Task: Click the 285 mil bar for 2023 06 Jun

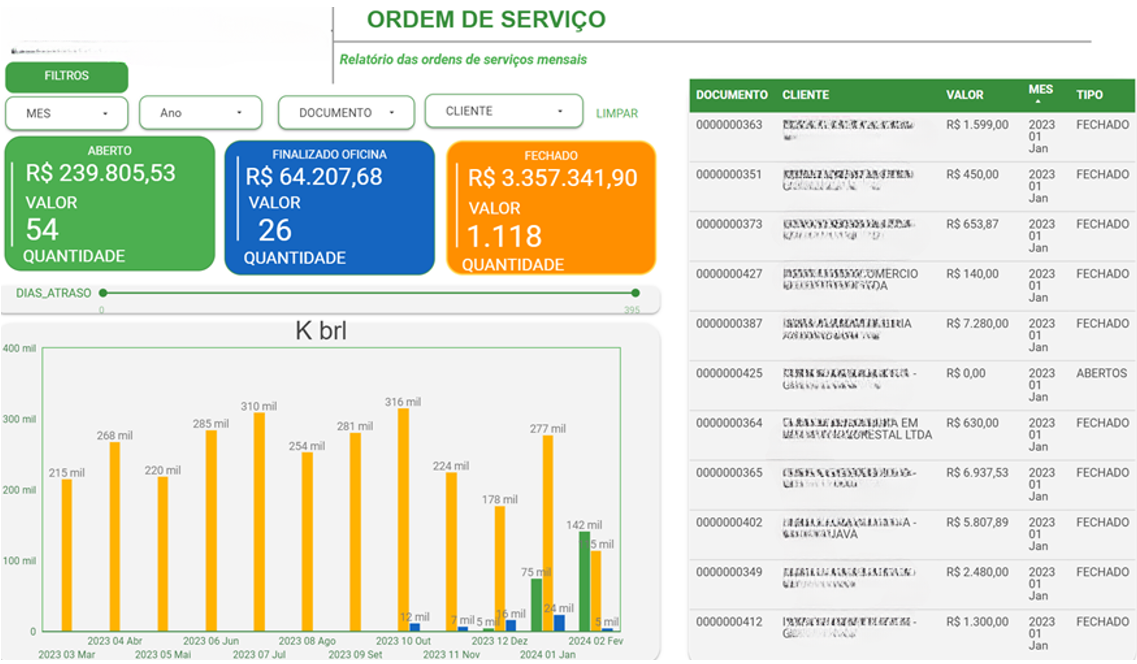Action: point(211,531)
